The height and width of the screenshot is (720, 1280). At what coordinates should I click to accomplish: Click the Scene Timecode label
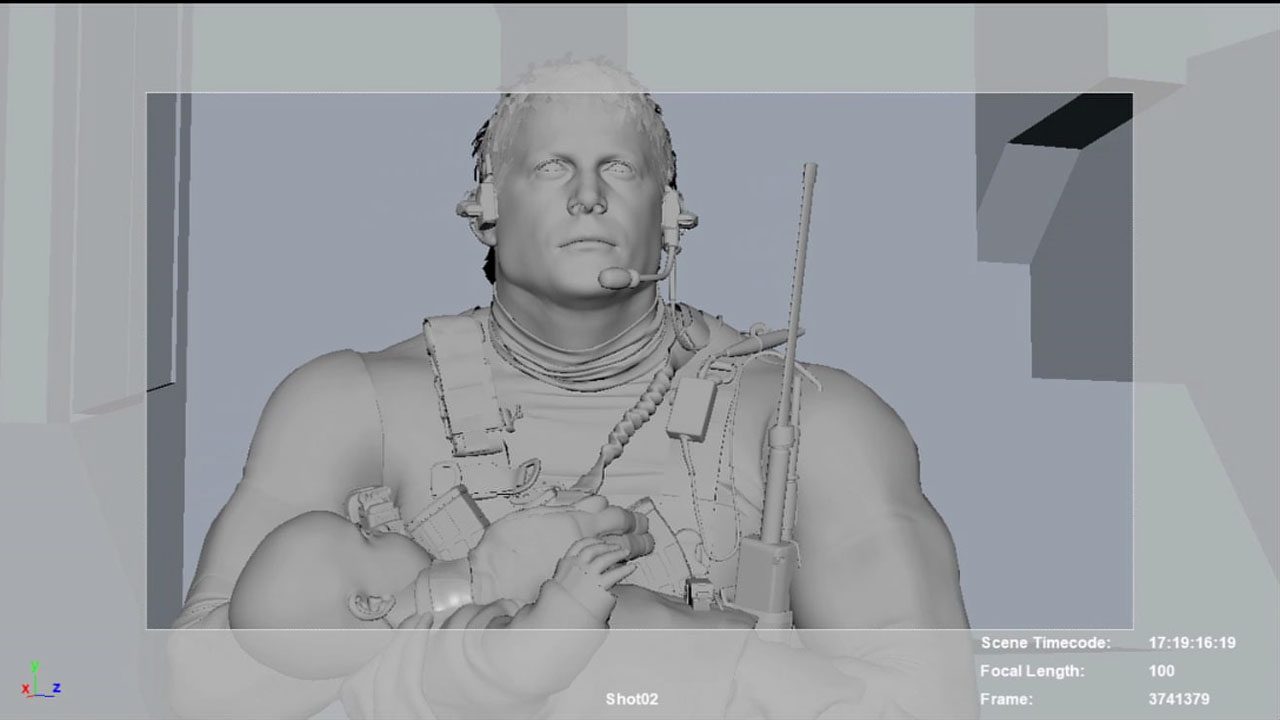[x=1045, y=643]
